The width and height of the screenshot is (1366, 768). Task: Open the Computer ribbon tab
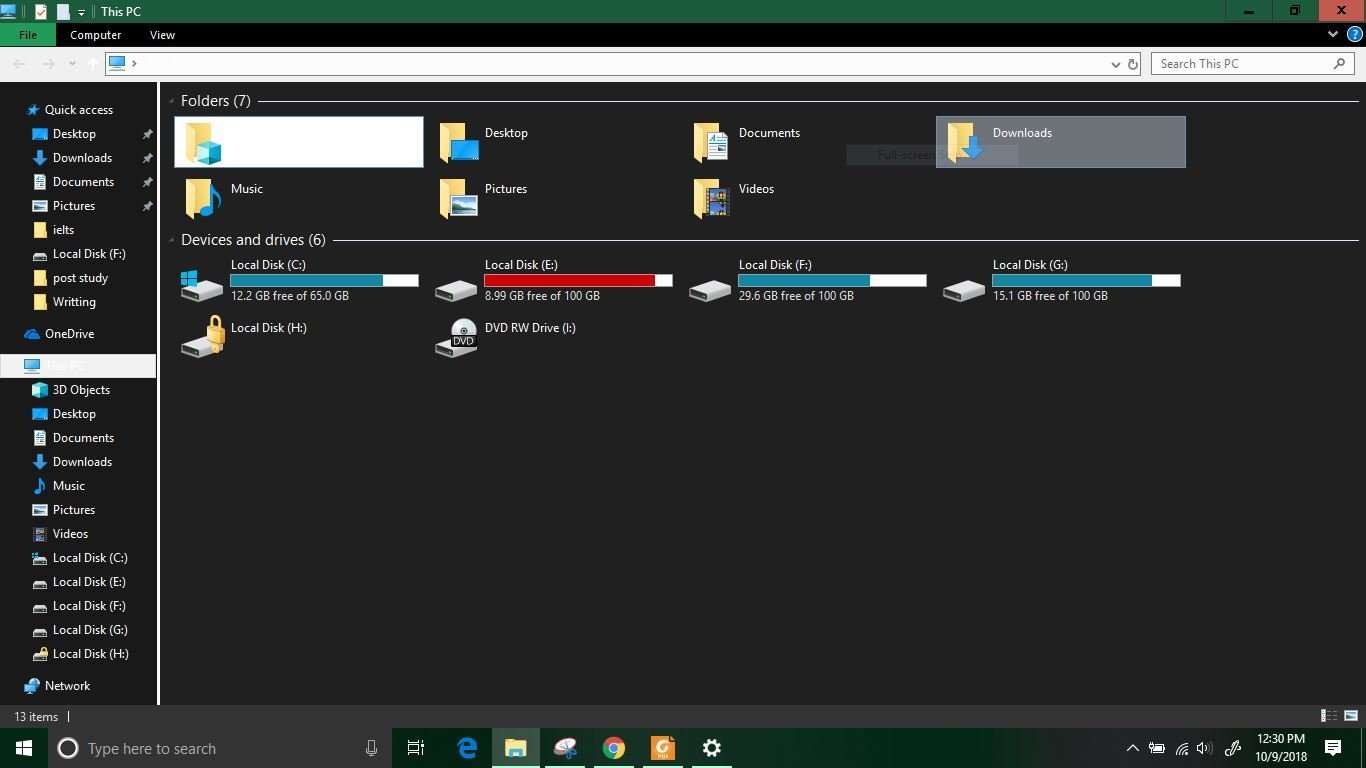click(x=96, y=35)
